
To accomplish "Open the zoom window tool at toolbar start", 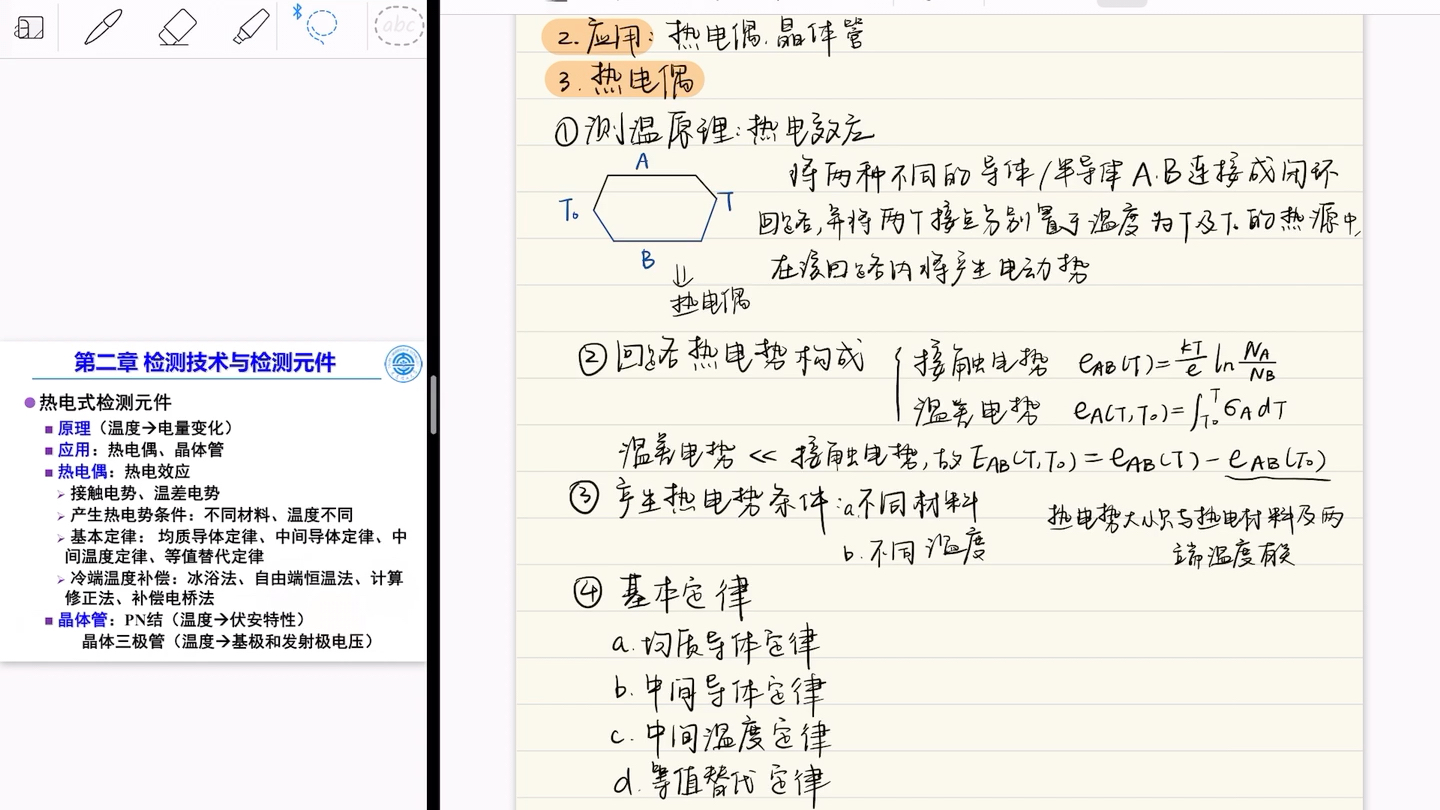I will (x=29, y=28).
